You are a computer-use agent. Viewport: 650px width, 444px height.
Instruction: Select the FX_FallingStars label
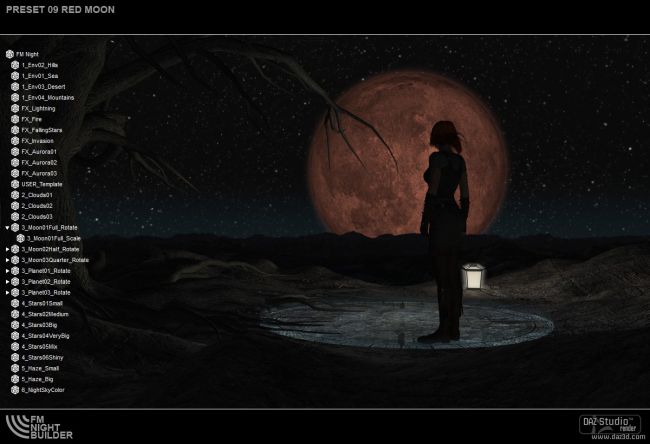point(42,130)
